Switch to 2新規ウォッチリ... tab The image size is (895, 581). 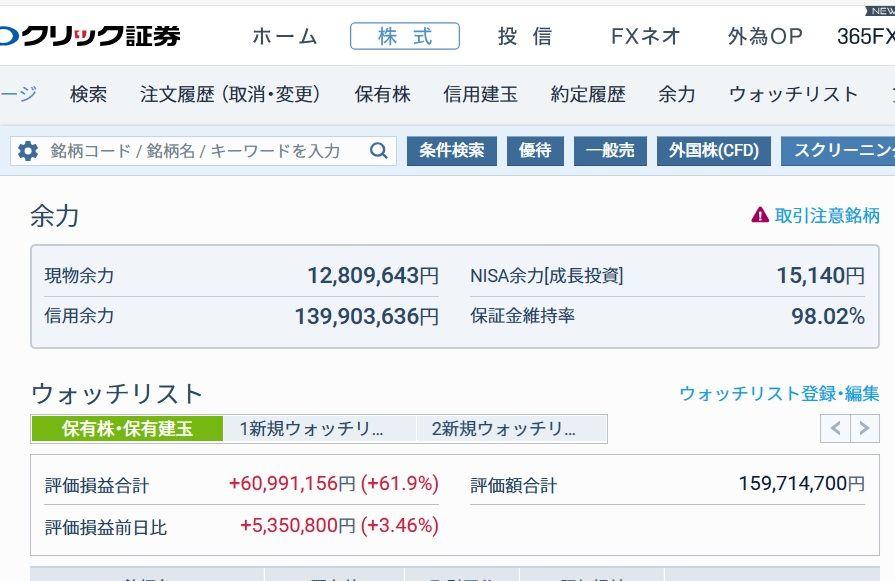tap(504, 429)
